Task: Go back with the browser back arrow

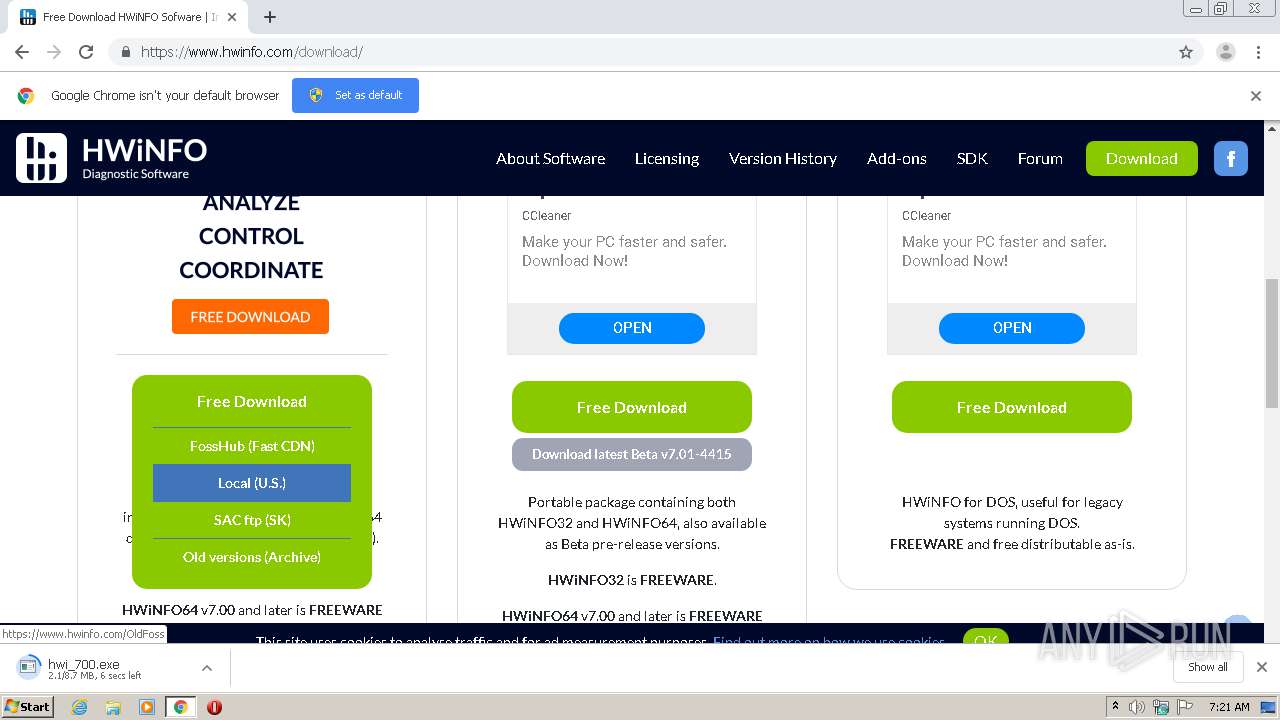Action: pyautogui.click(x=22, y=52)
